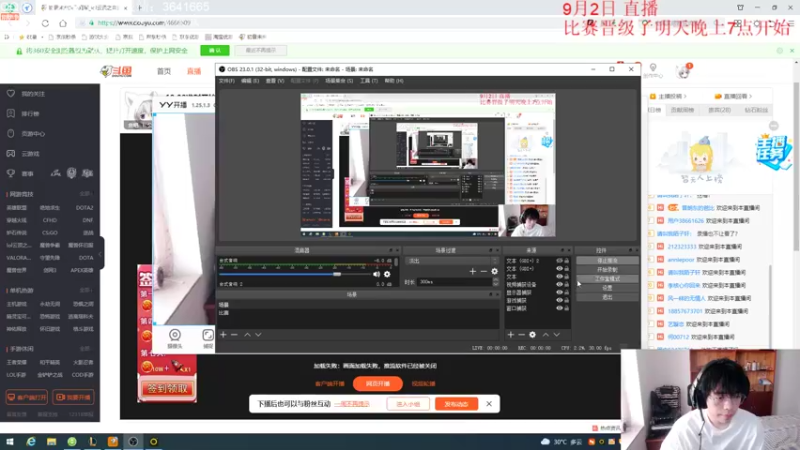The width and height of the screenshot is (800, 450).
Task: Click the OBS mixer panel scrollbar
Action: 396,262
